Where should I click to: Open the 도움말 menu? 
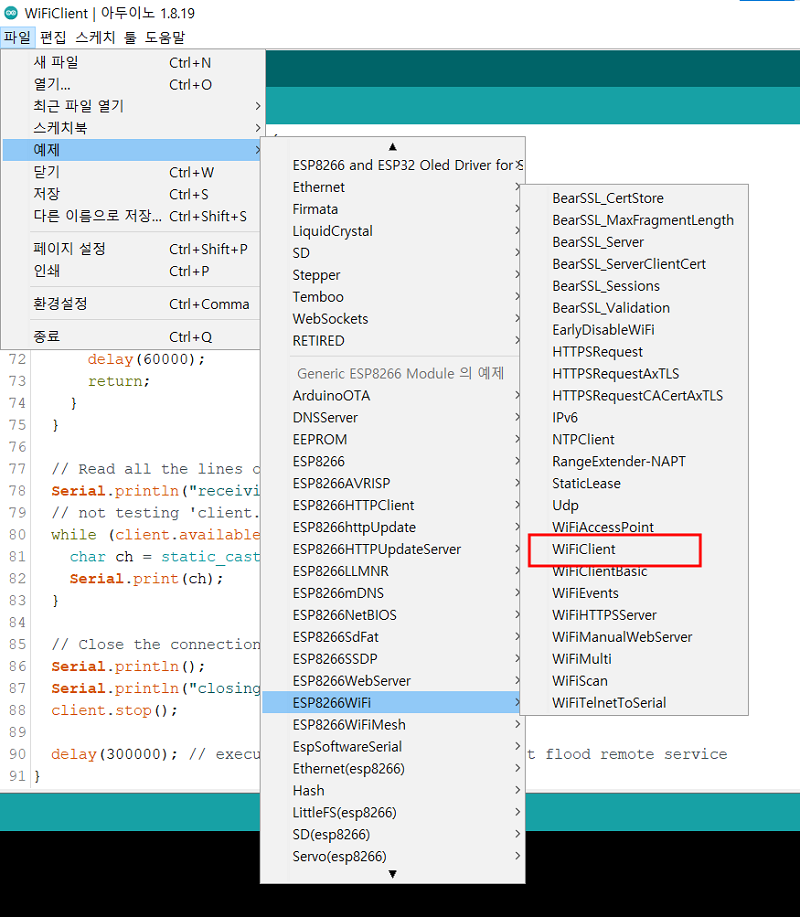tap(165, 37)
